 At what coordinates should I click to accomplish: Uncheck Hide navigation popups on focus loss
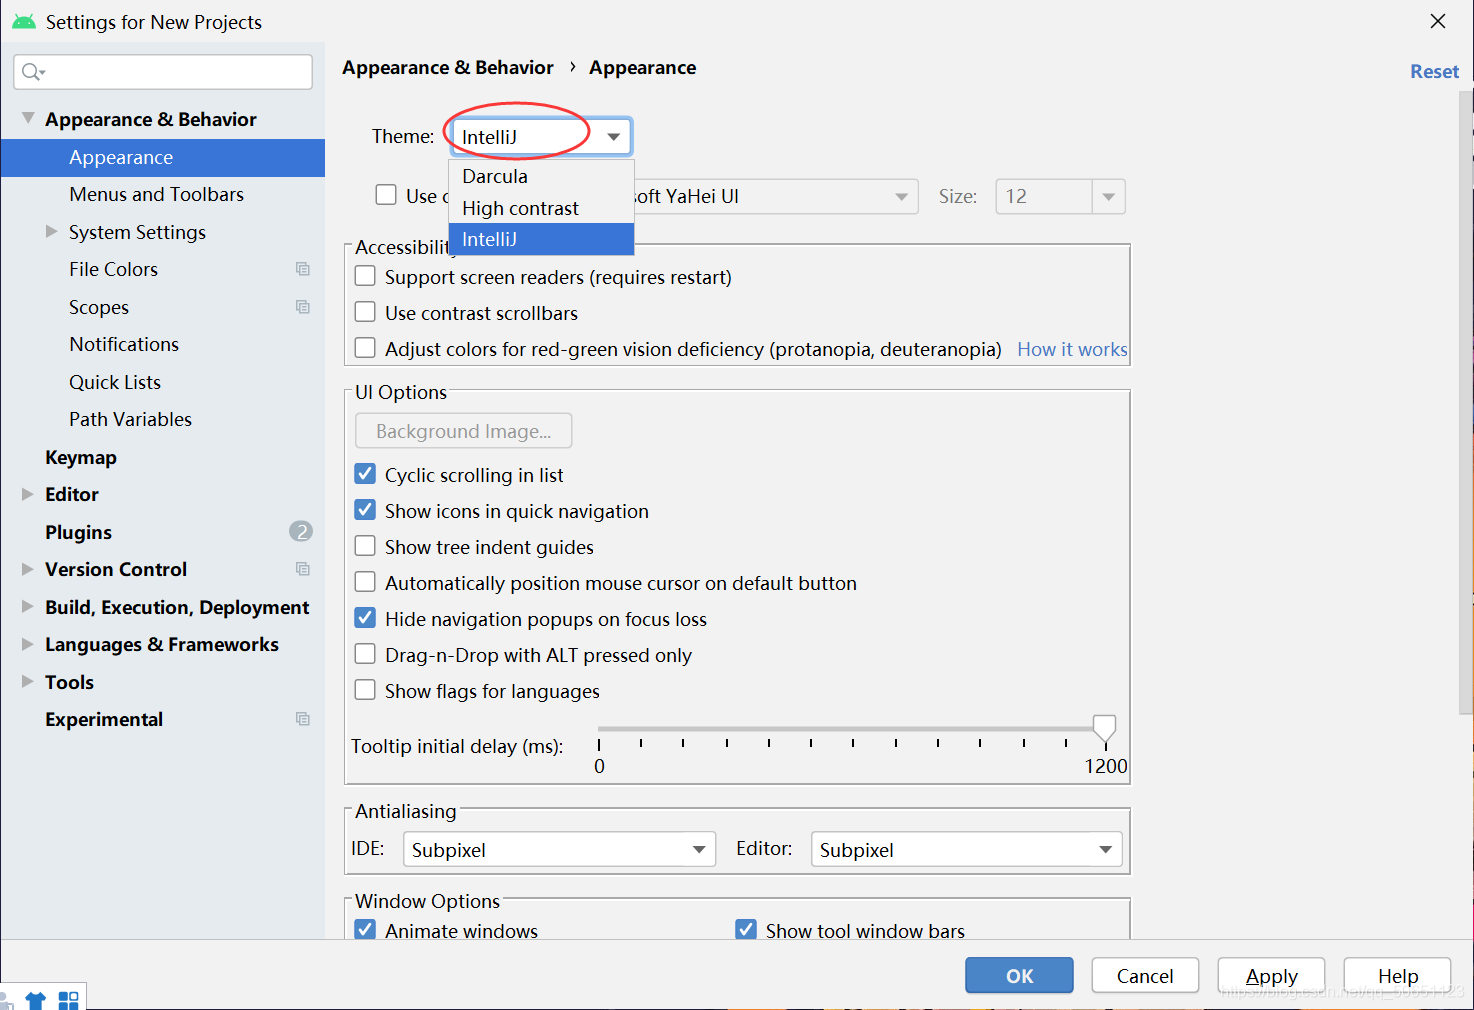pos(366,618)
